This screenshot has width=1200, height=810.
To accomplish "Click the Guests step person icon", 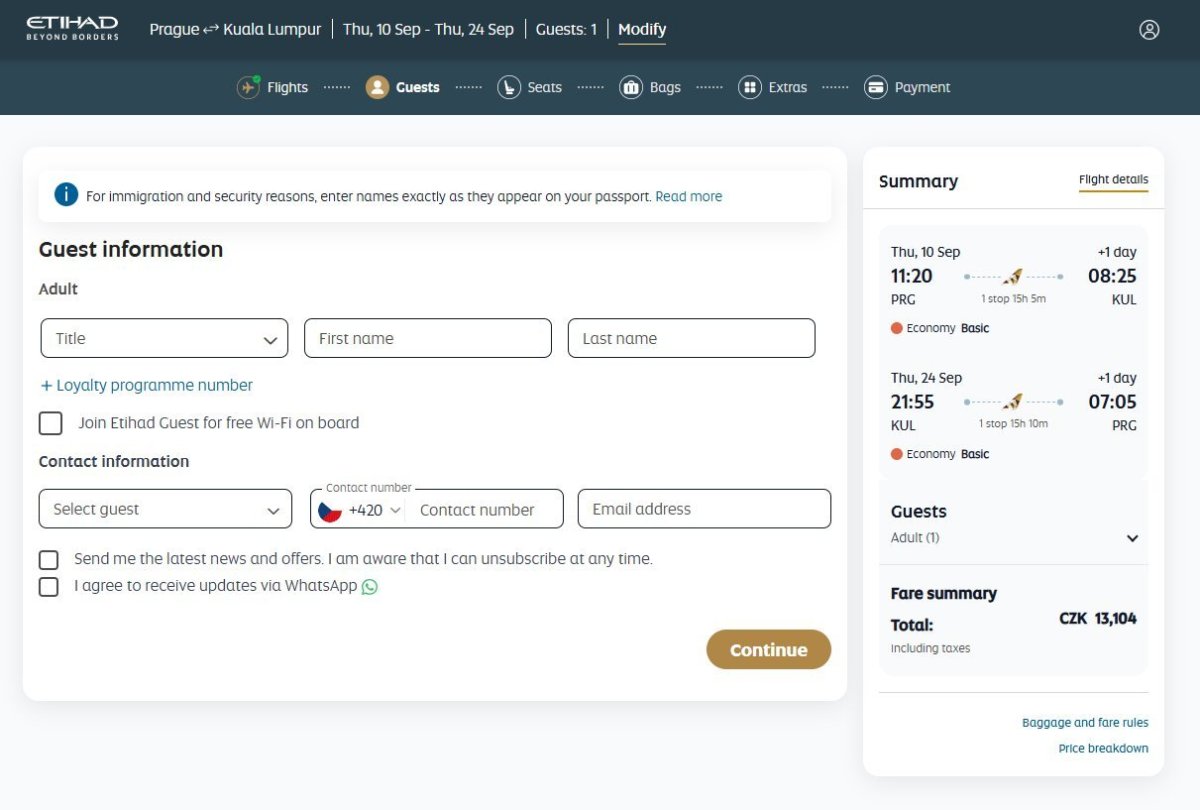I will tap(377, 87).
